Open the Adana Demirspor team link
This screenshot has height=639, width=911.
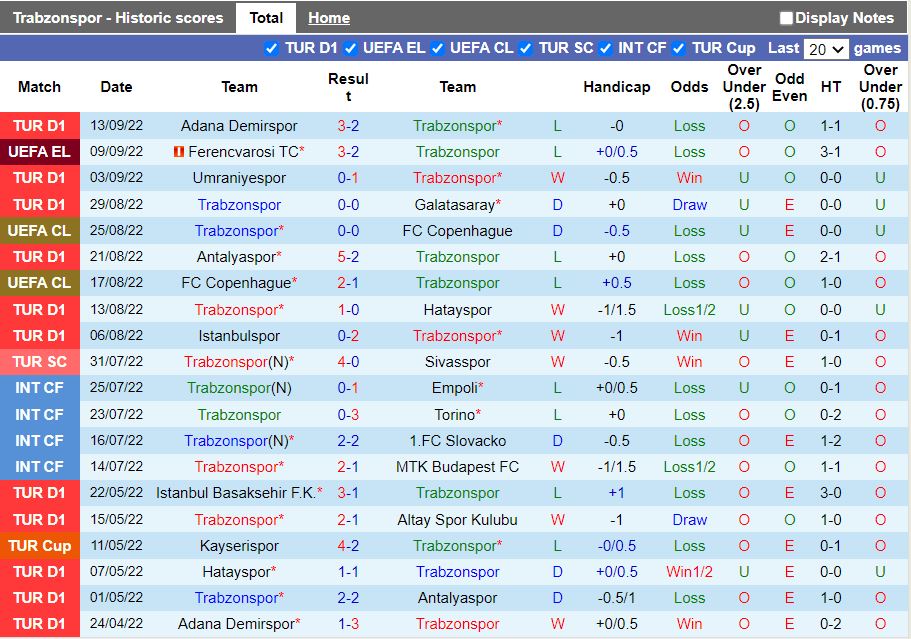point(239,126)
